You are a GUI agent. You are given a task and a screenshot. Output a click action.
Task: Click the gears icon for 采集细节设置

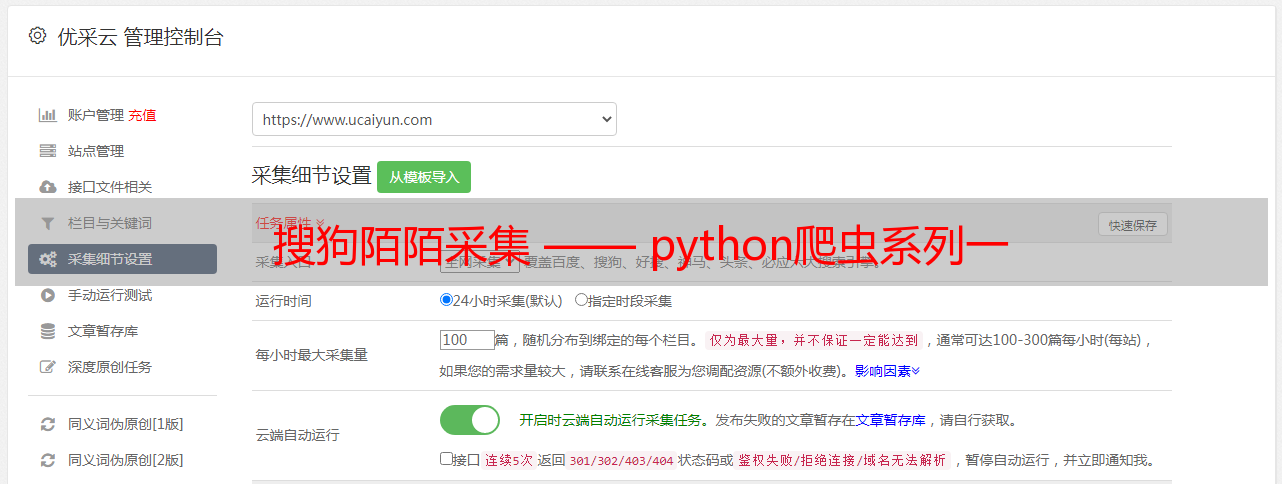[47, 259]
